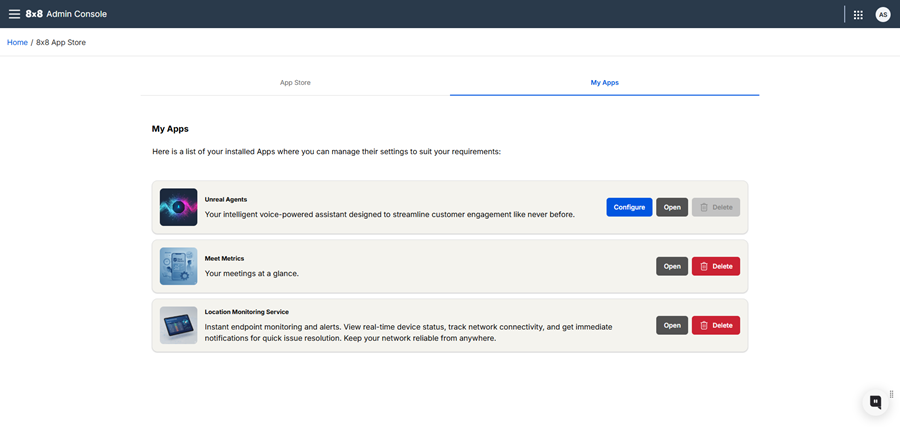Click the disabled Delete for Unreal Agents
Image resolution: width=900 pixels, height=427 pixels.
point(716,207)
